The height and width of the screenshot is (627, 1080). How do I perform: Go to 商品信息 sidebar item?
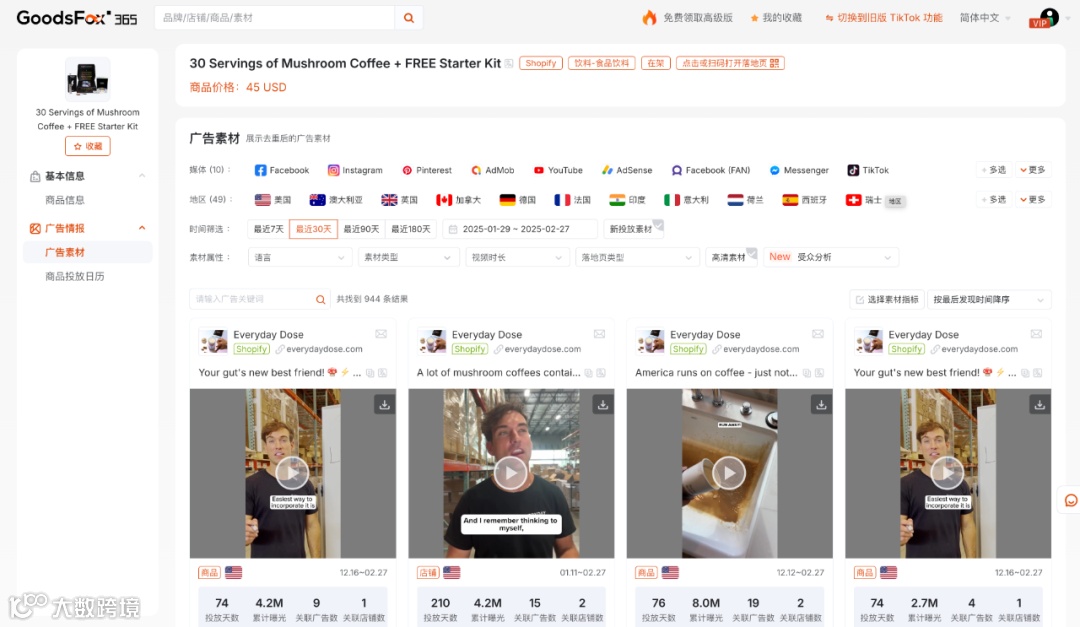point(65,200)
